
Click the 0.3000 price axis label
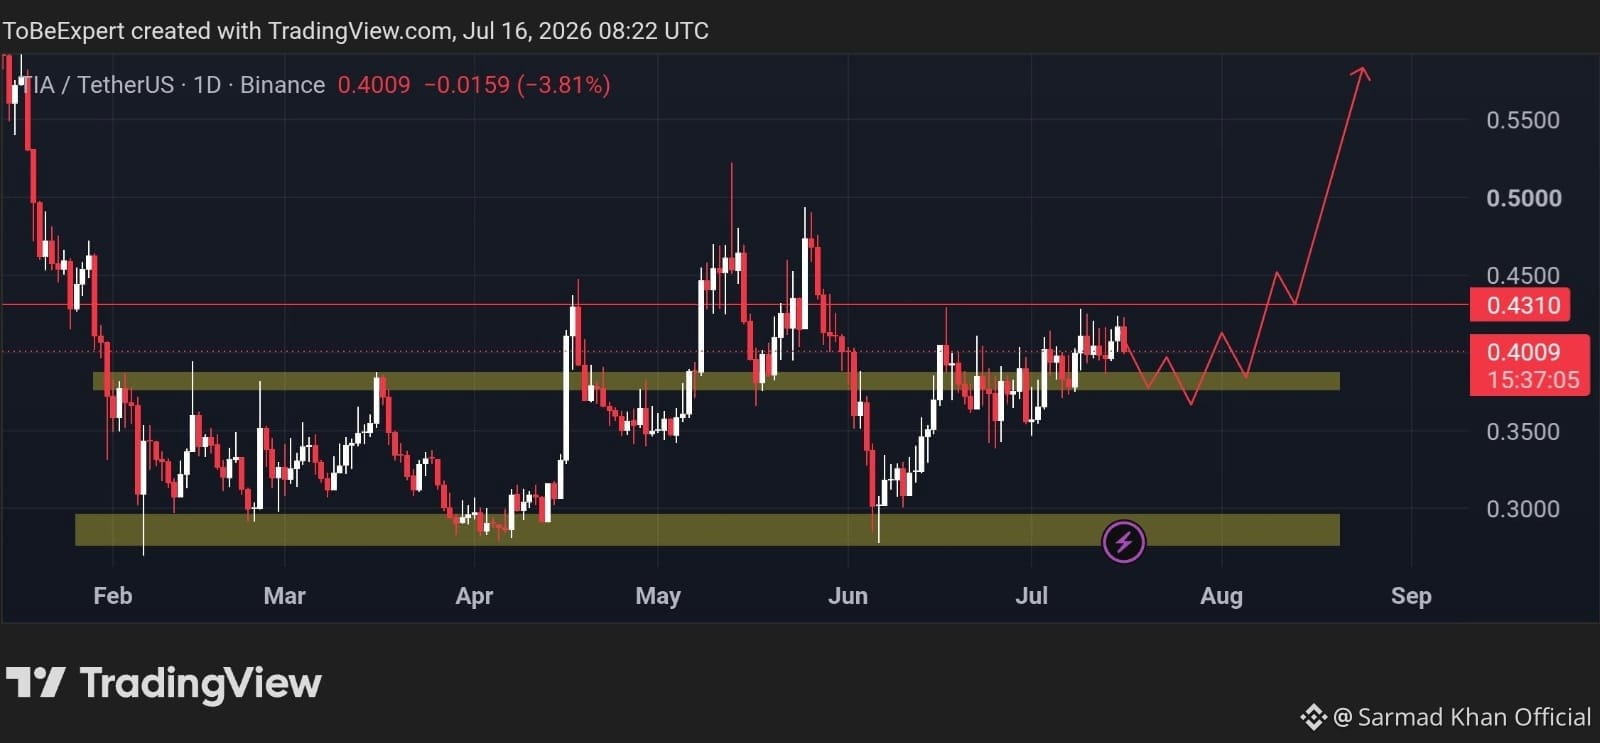point(1523,509)
